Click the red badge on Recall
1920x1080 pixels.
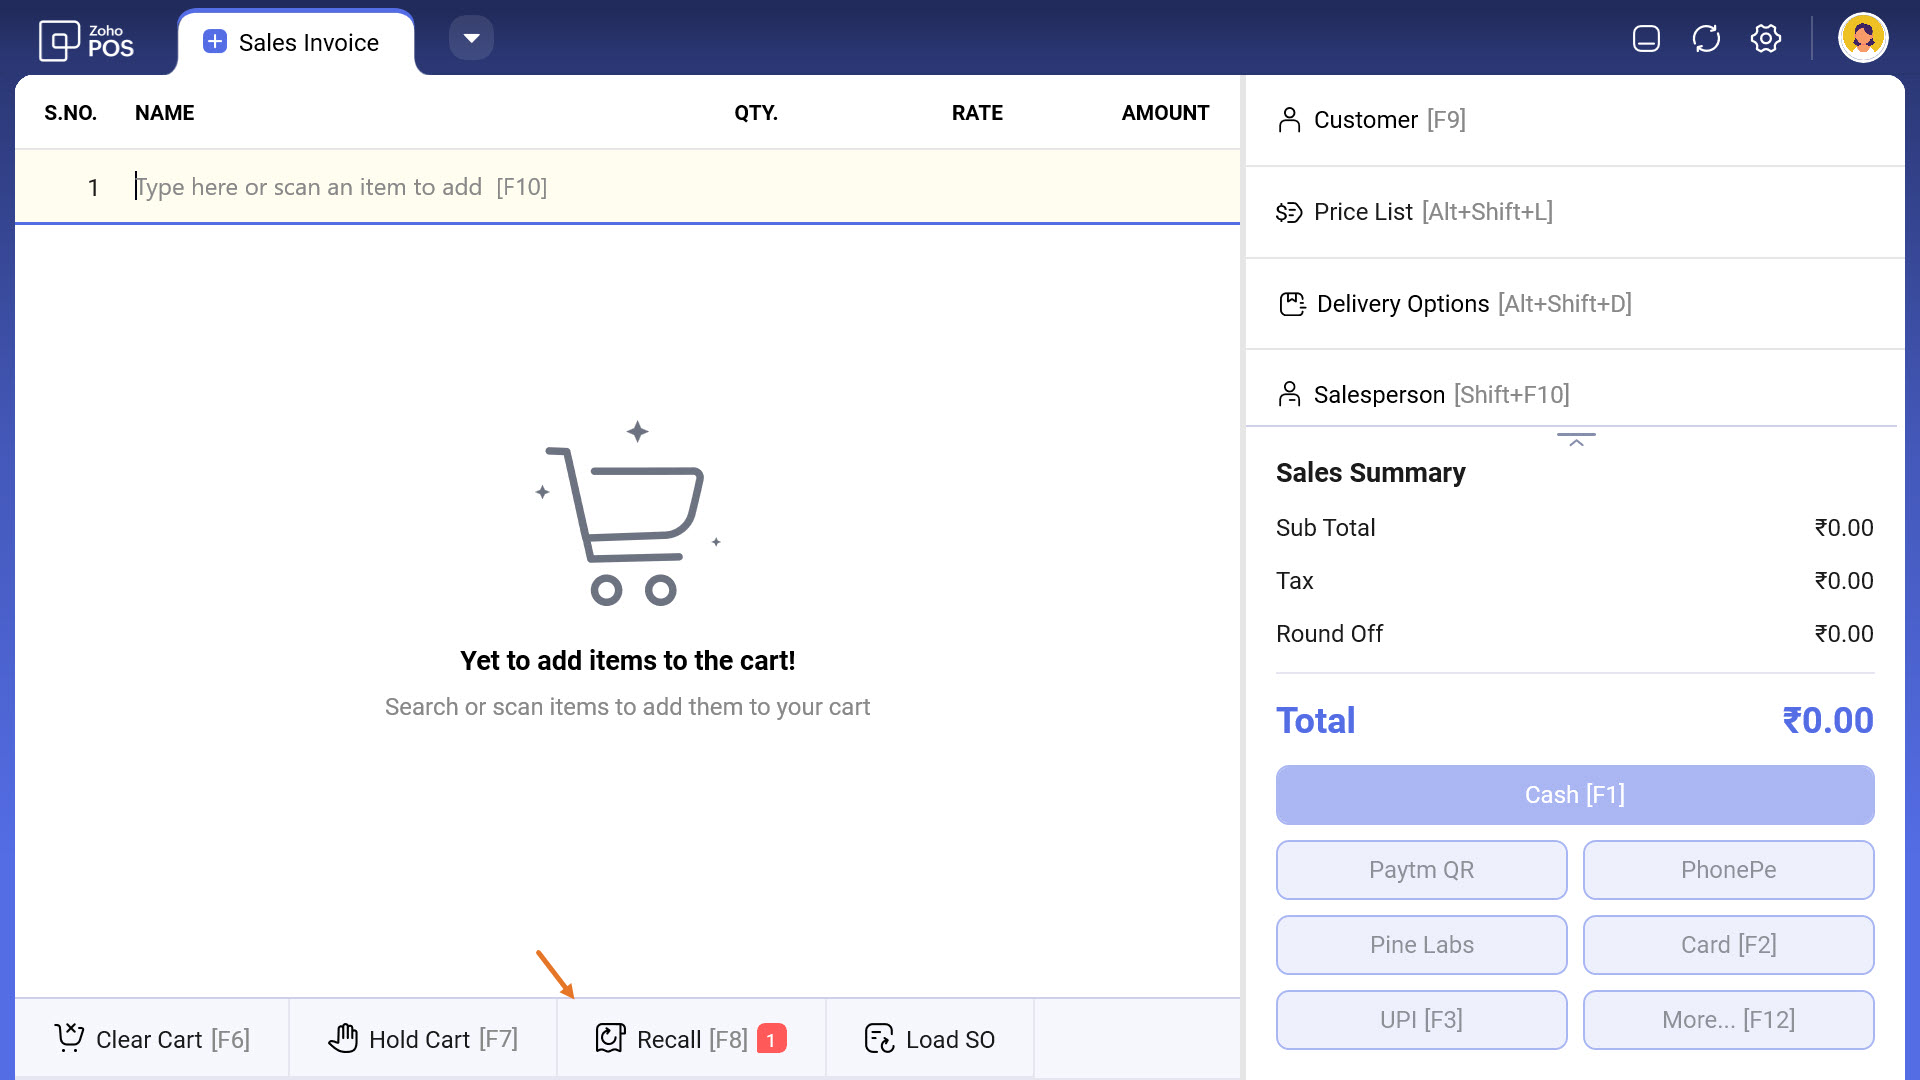pos(771,1039)
